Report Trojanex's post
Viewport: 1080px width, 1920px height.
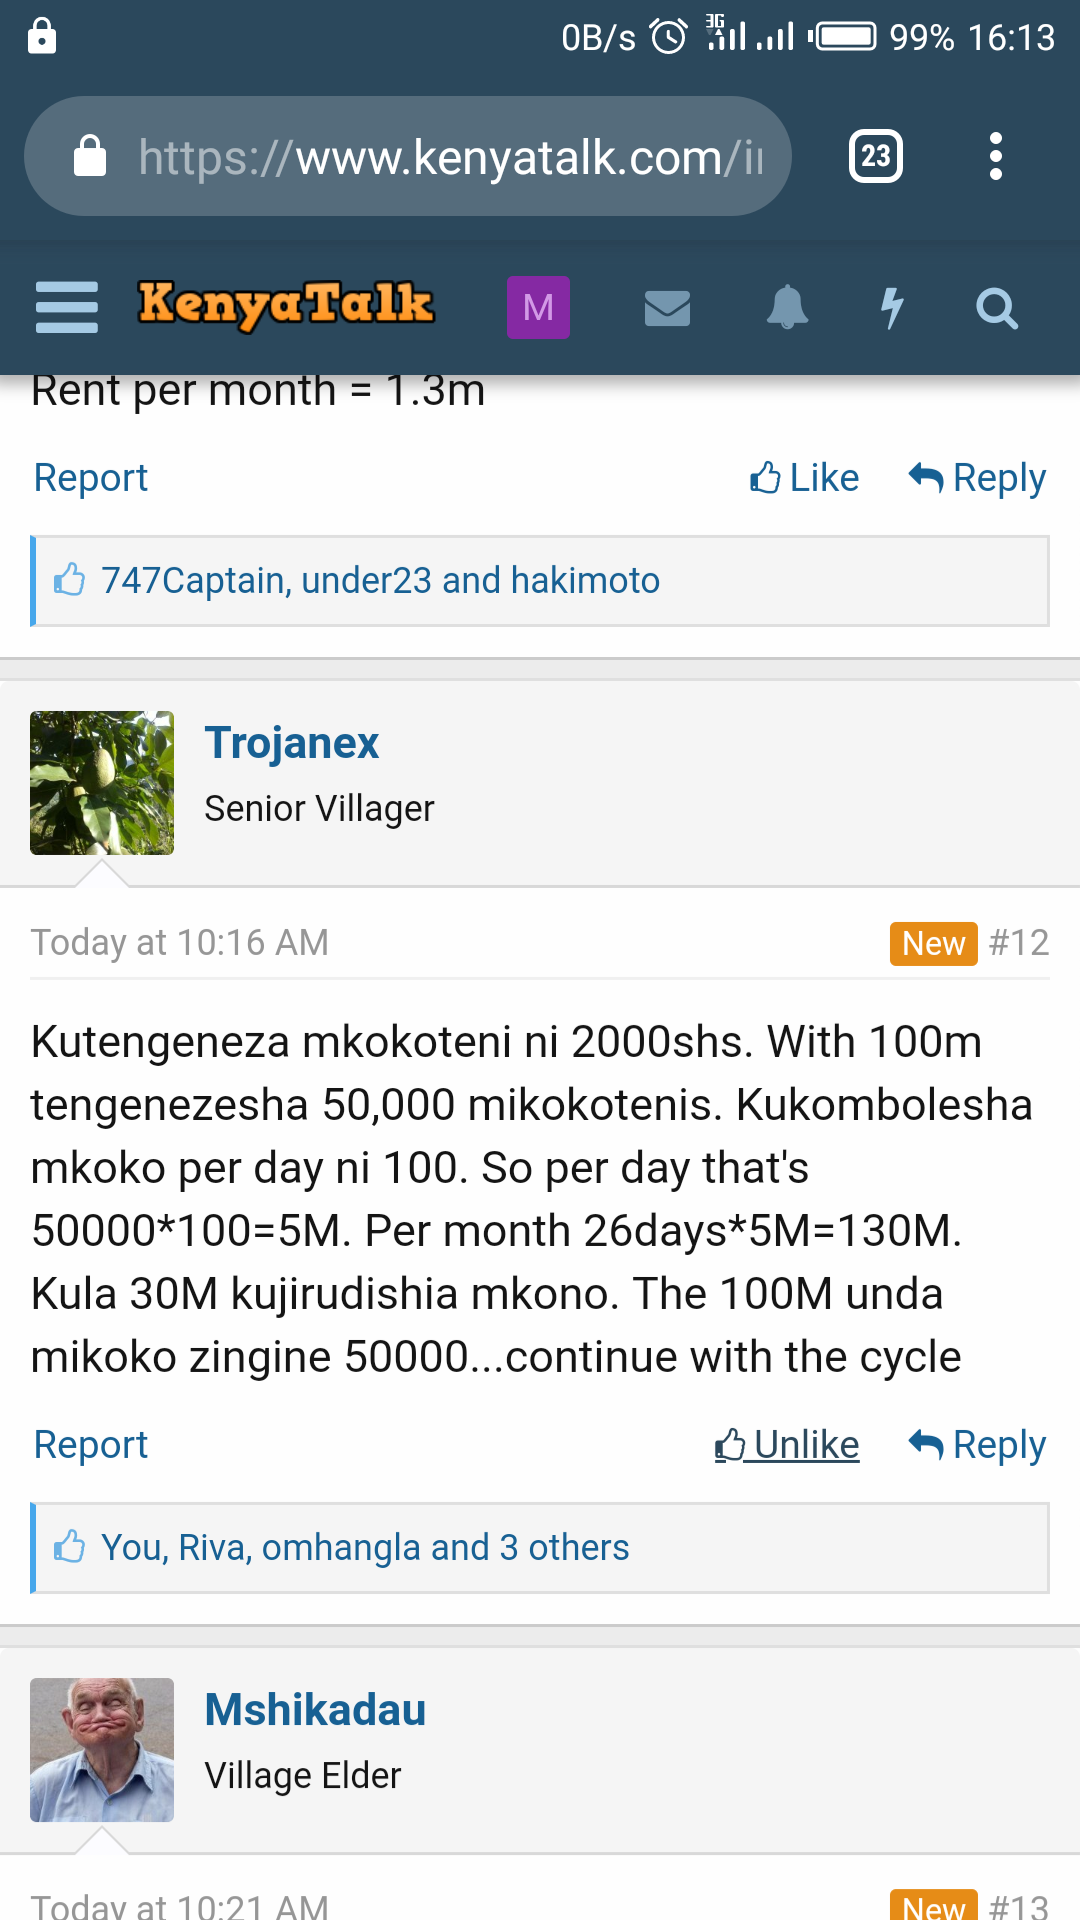[91, 1445]
